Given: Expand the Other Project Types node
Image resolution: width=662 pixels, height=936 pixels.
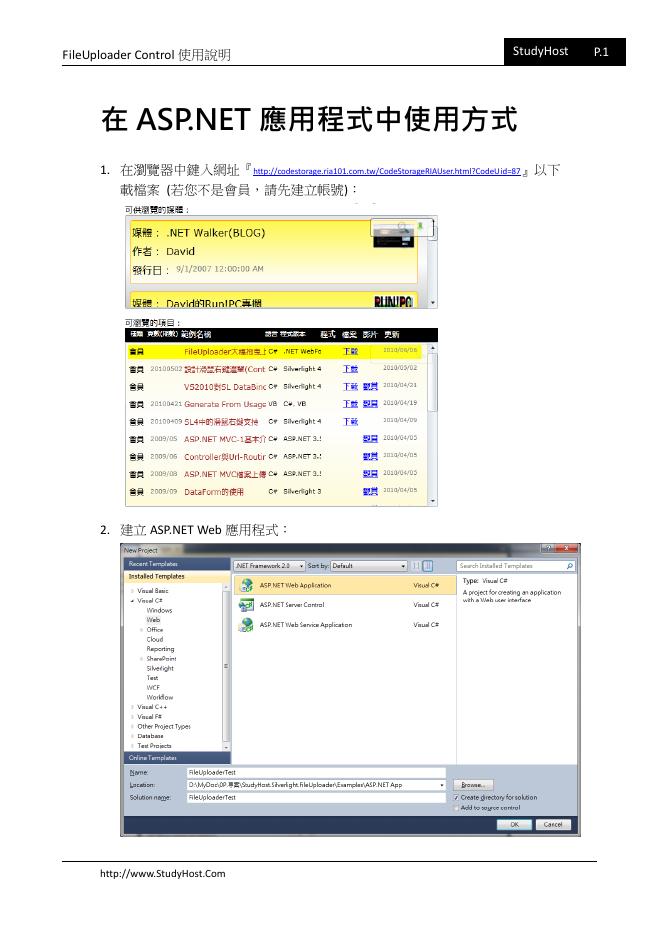Looking at the screenshot, I should pos(133,726).
